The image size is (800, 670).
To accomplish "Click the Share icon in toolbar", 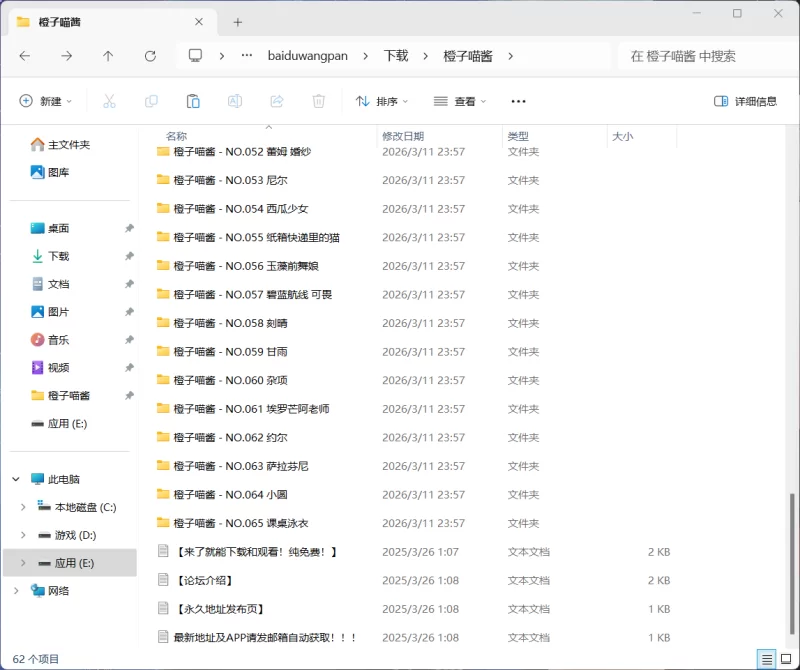I will (277, 101).
